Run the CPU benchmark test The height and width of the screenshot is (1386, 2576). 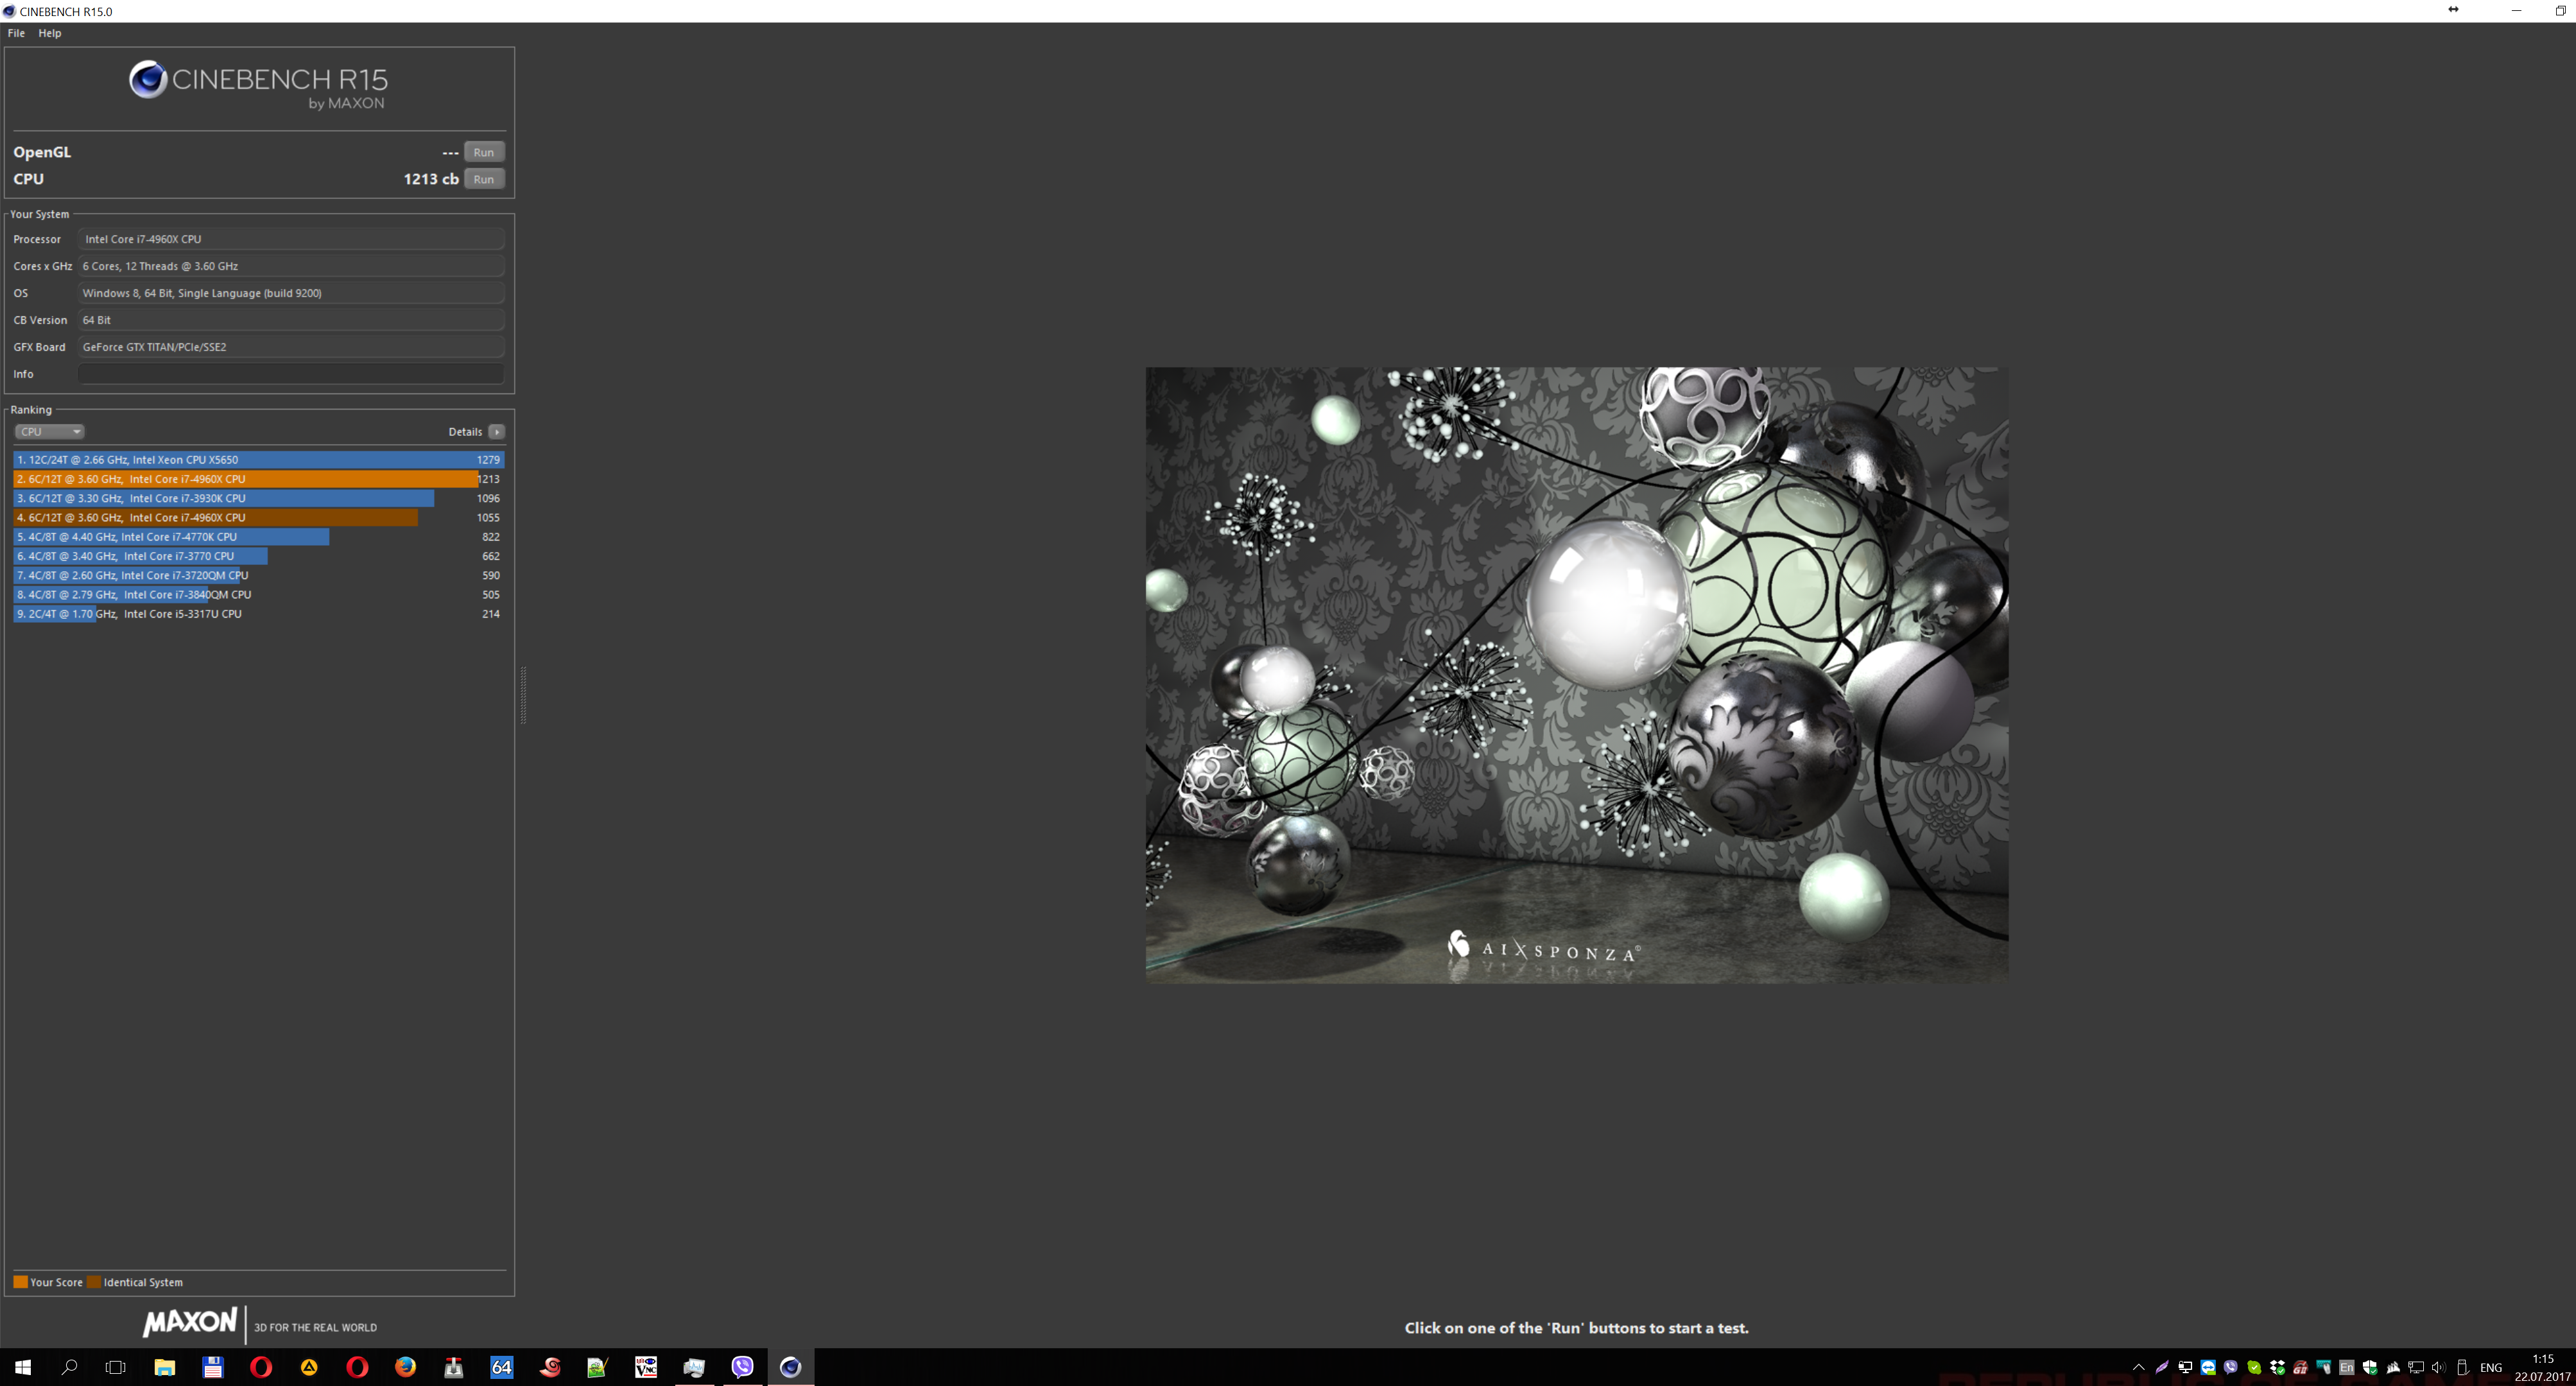(x=483, y=179)
